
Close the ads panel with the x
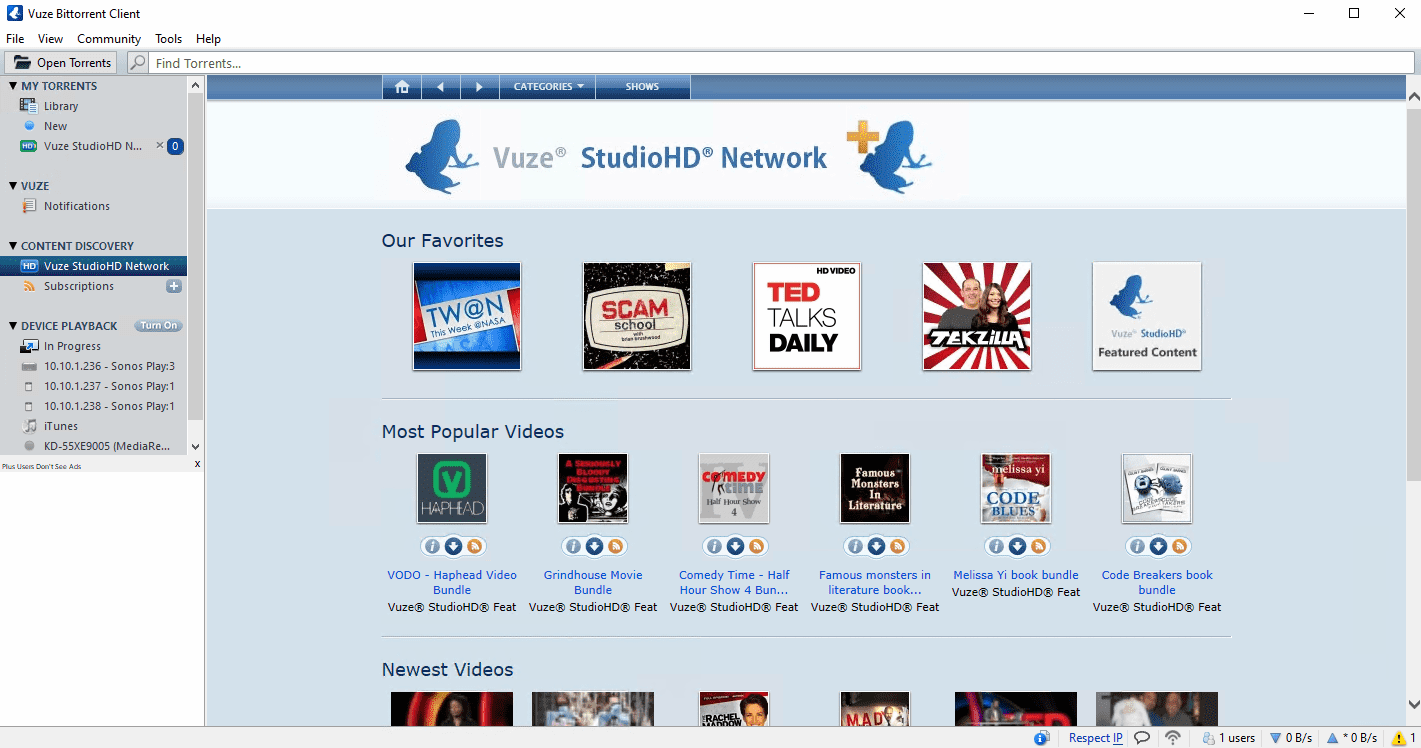(197, 464)
